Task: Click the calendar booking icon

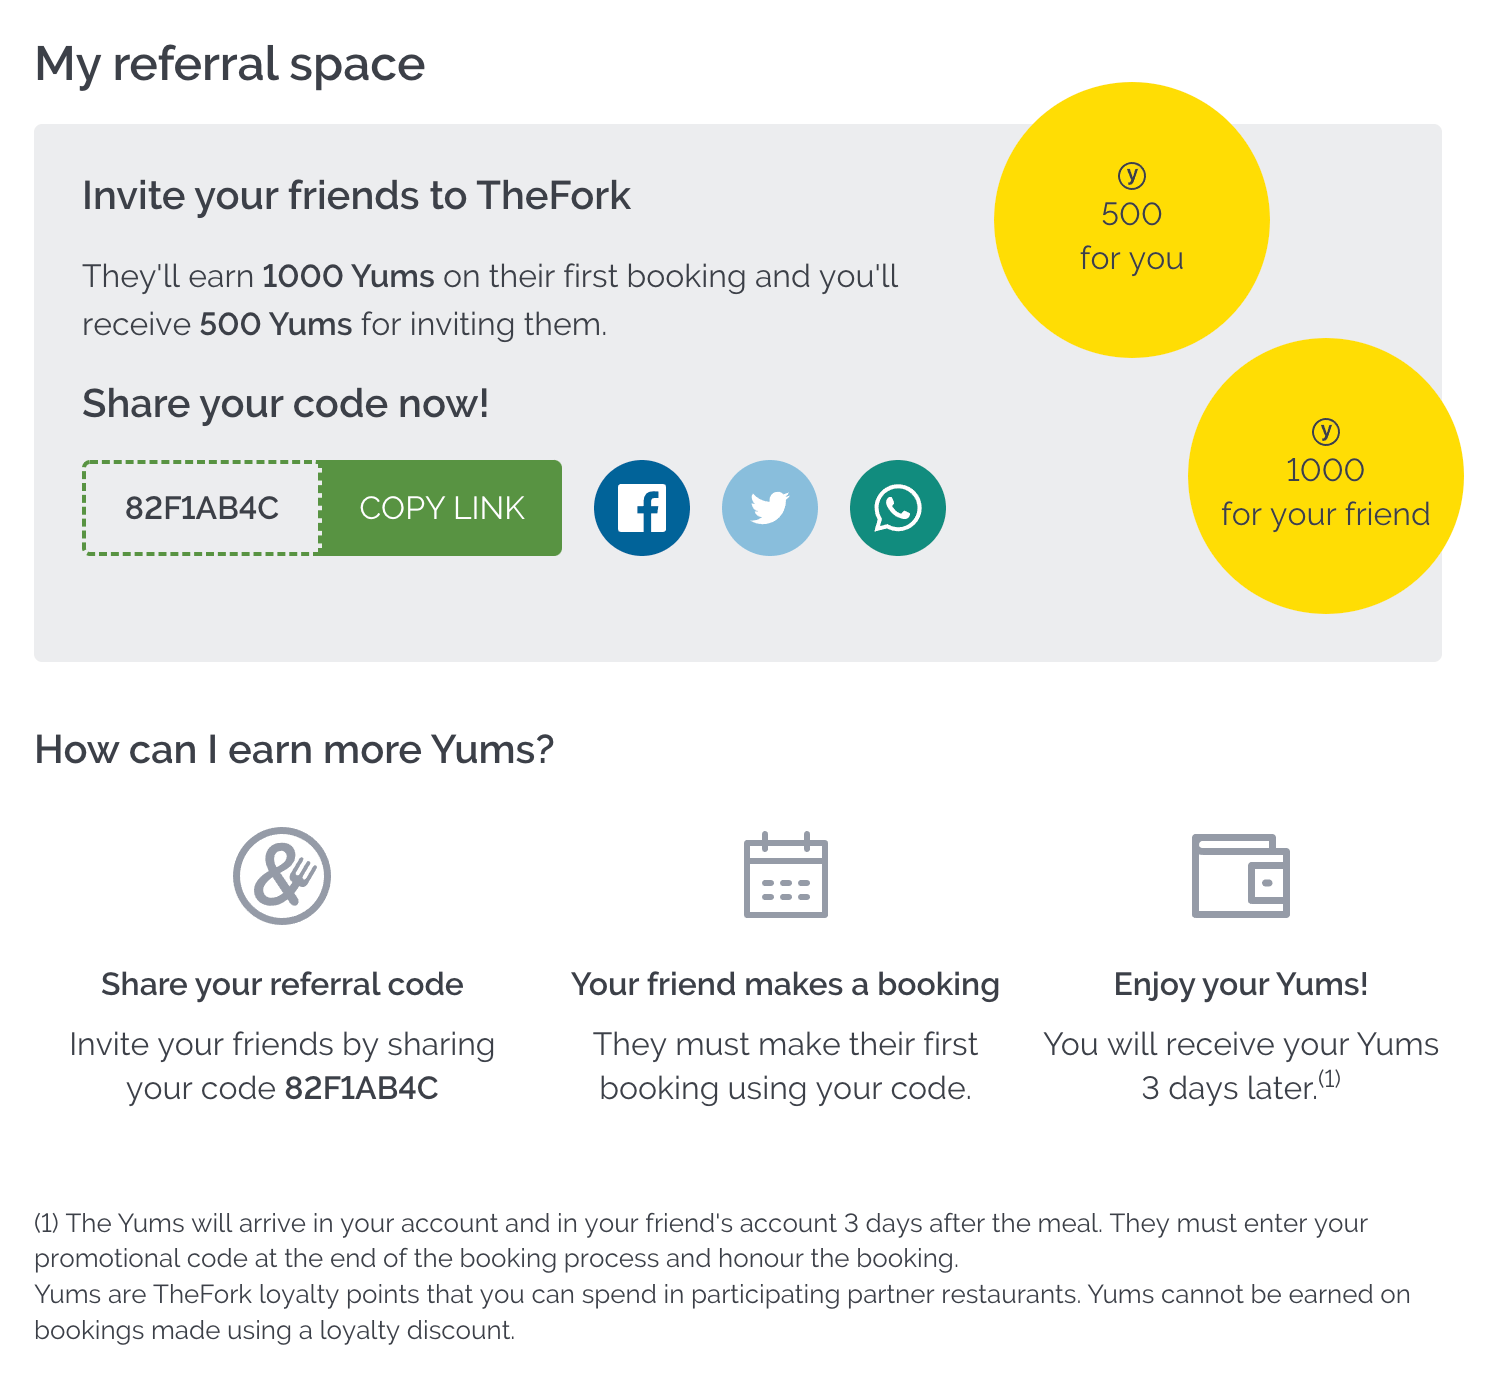Action: tap(786, 875)
